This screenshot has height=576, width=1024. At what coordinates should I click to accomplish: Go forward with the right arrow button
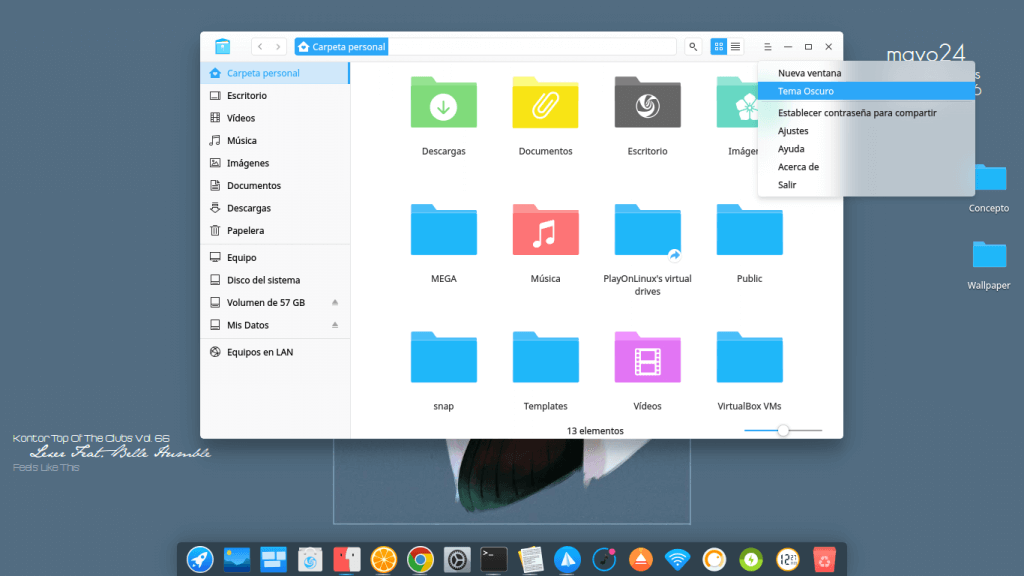click(x=278, y=47)
